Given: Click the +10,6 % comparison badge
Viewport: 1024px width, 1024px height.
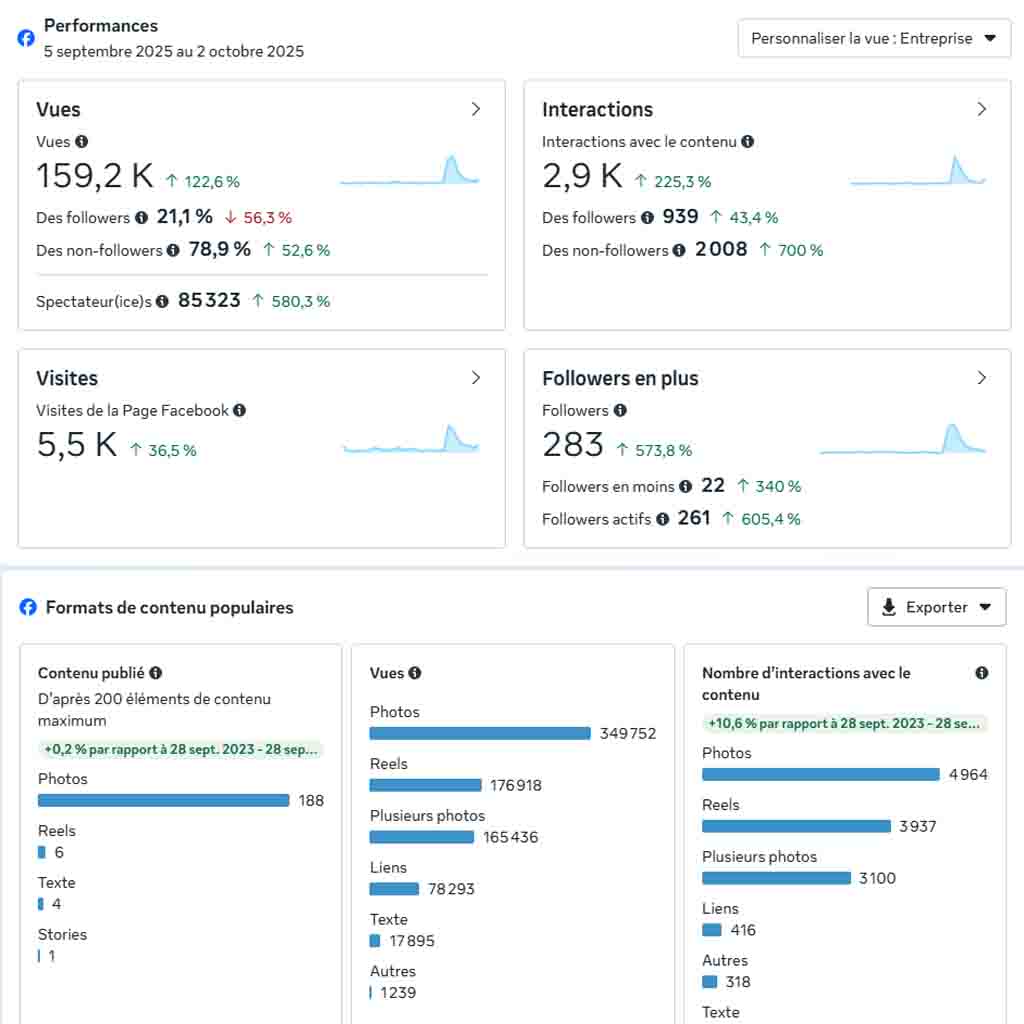Looking at the screenshot, I should coord(844,724).
